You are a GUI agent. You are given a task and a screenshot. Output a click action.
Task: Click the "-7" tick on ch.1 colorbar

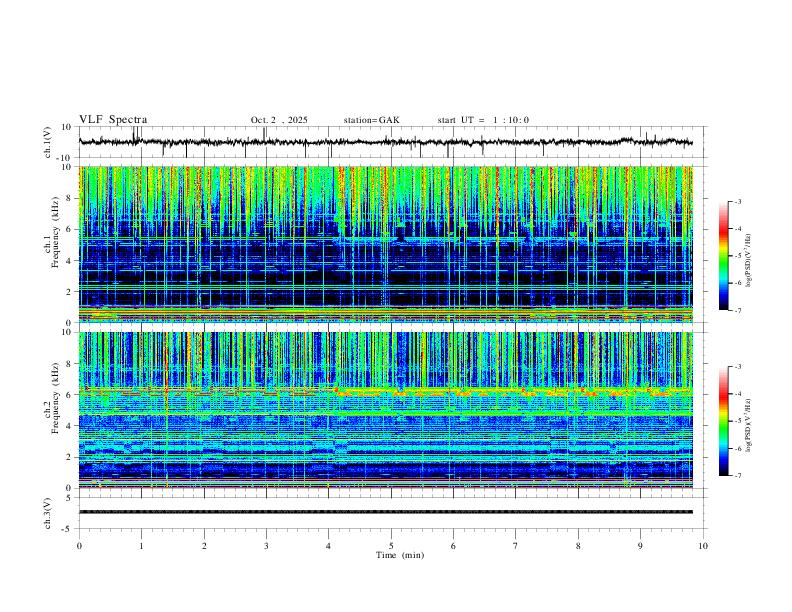(x=738, y=311)
